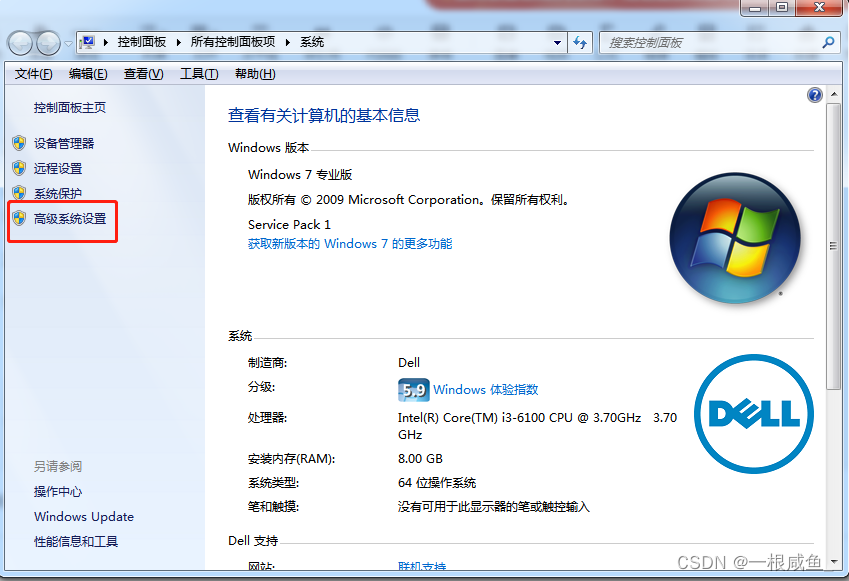
Task: Click the text Windows 7 专业版
Action: click(x=300, y=175)
